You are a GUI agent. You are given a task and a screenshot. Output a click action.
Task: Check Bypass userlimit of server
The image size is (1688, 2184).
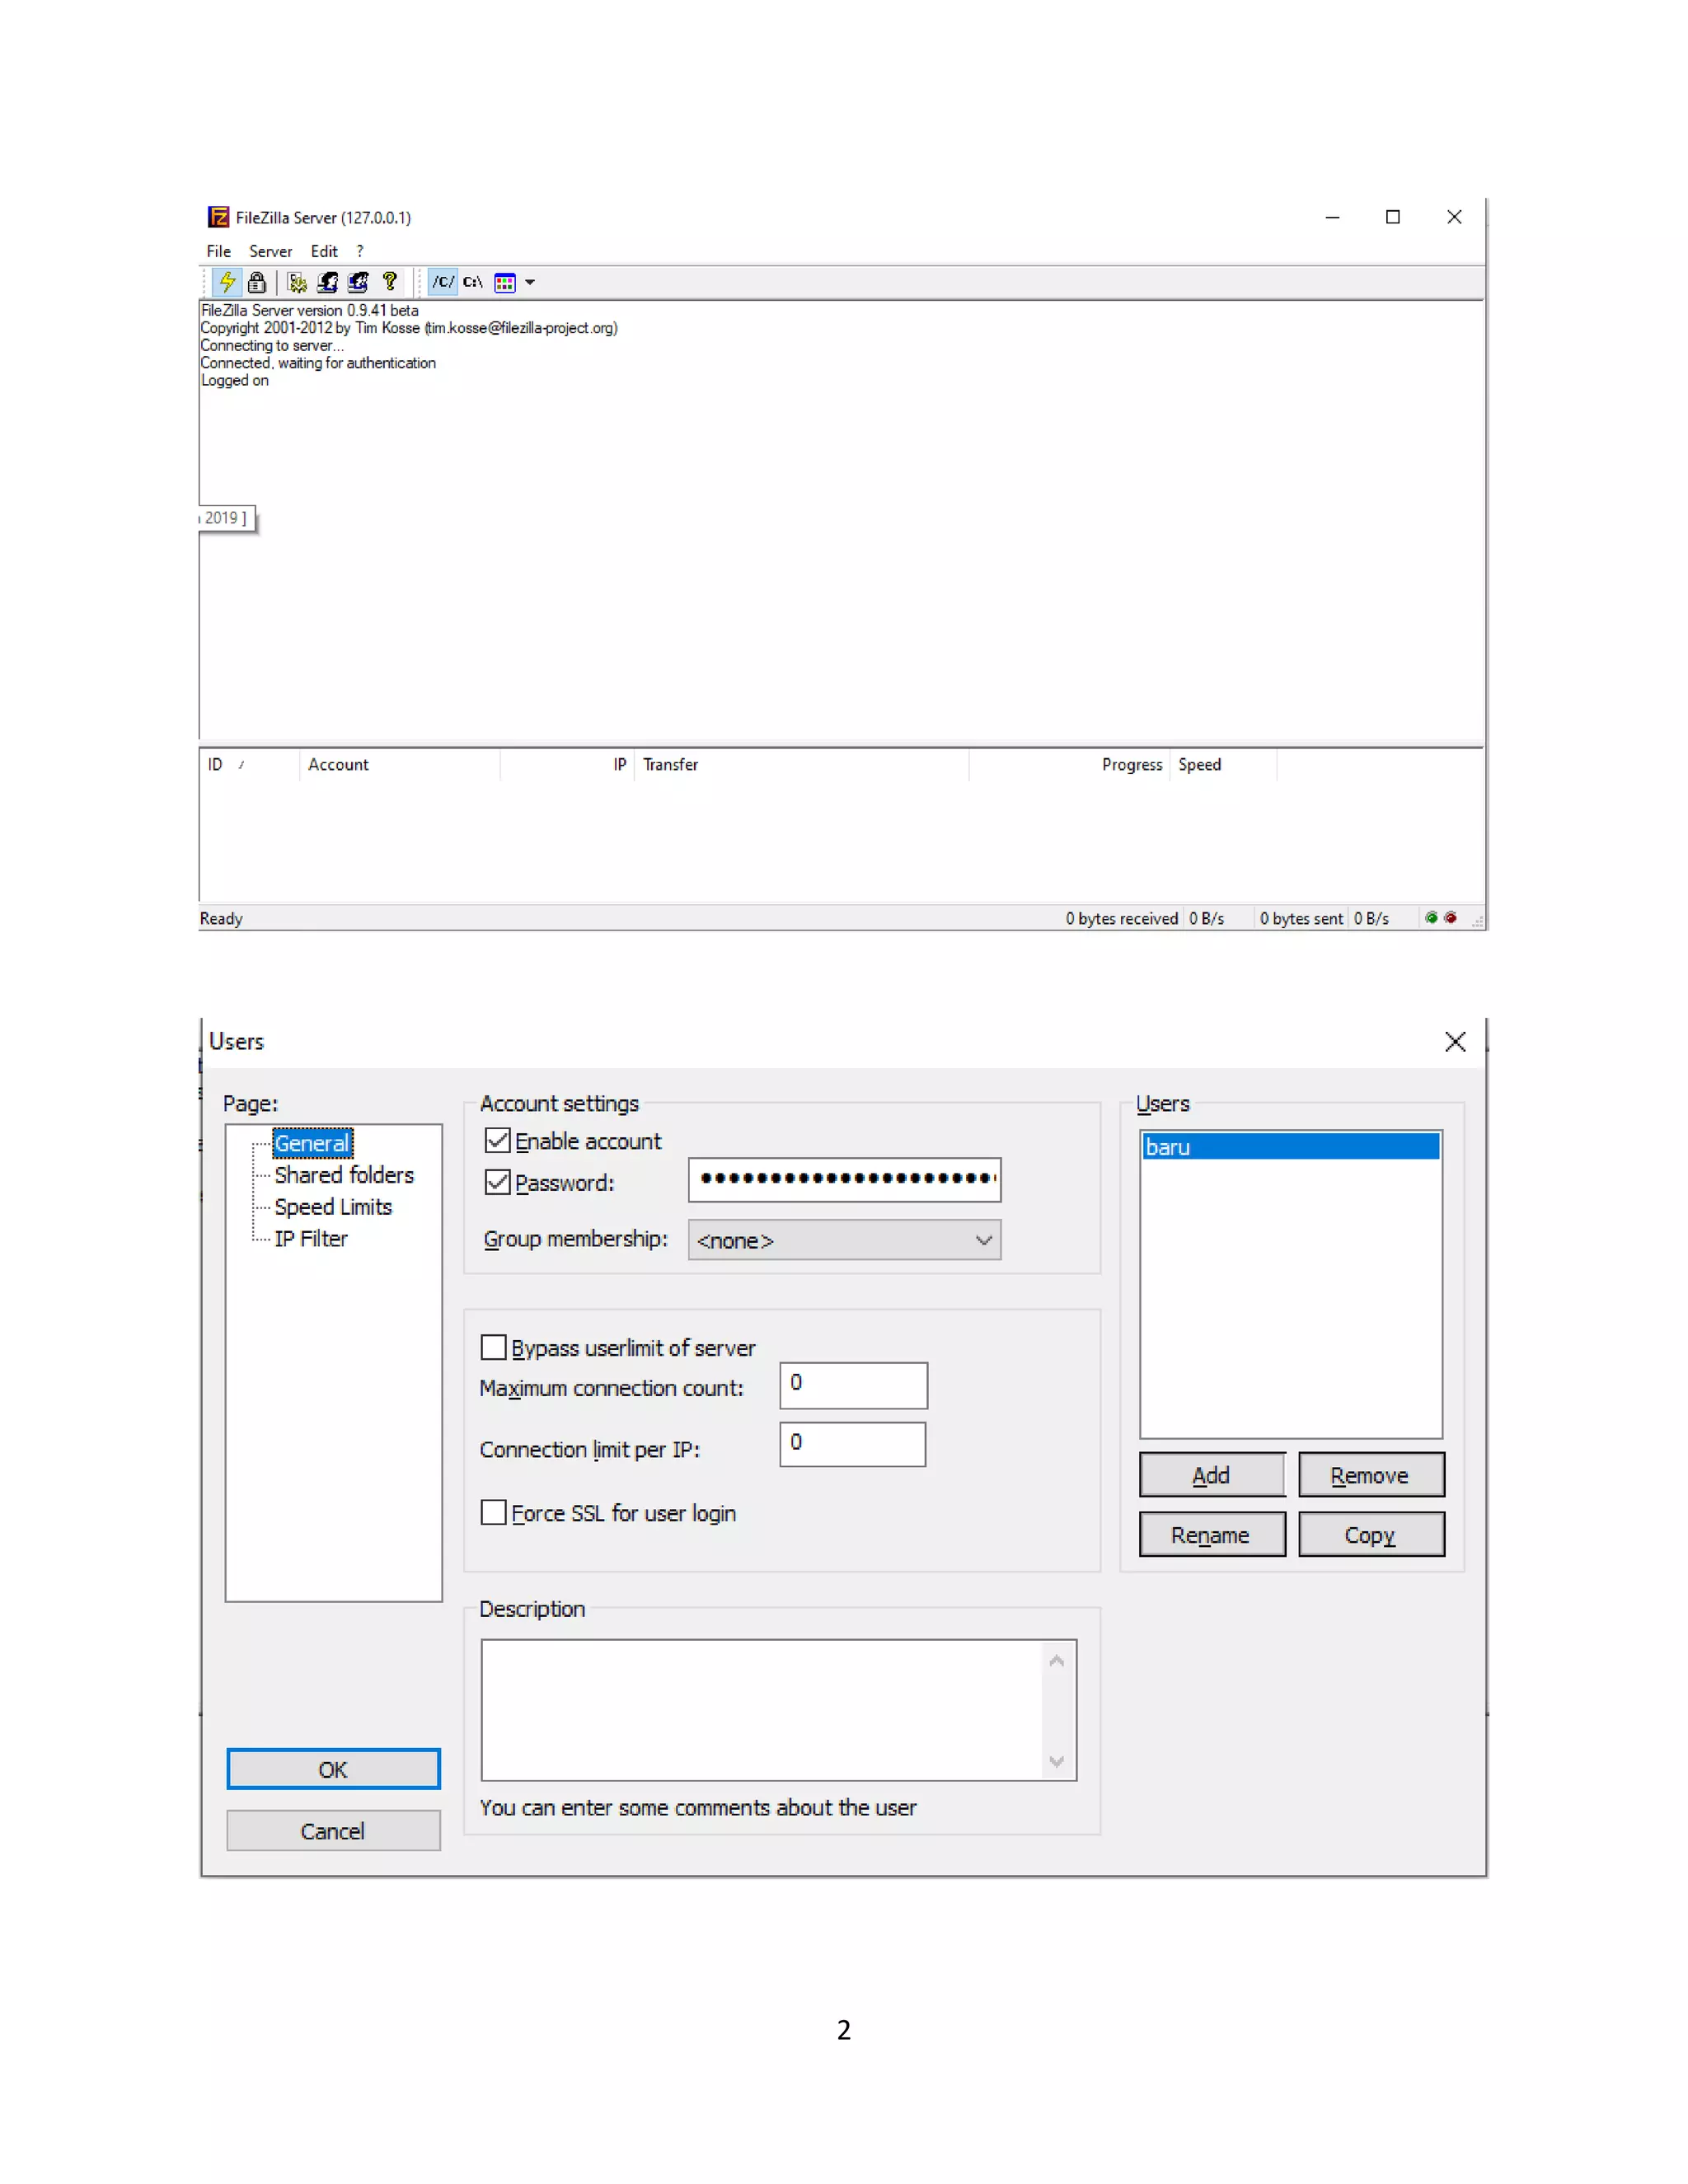[493, 1347]
